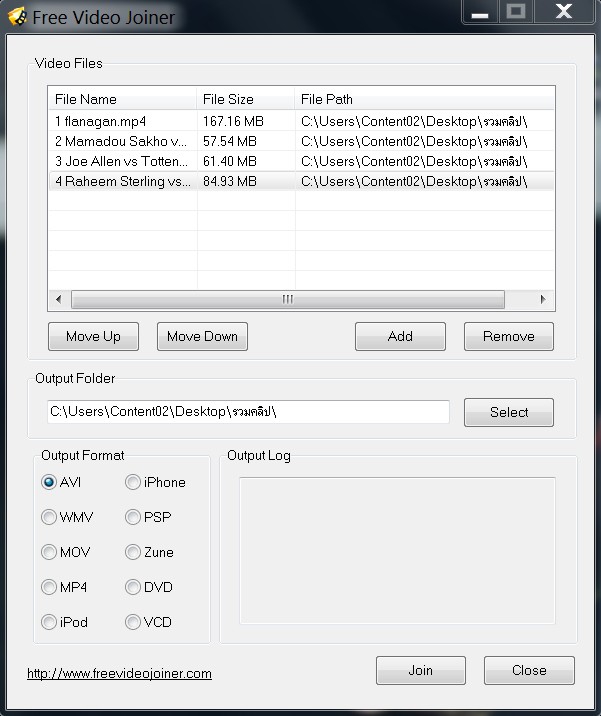This screenshot has width=601, height=716.
Task: Select the row '3 Joe Allen vs Totten...'
Action: (301, 162)
